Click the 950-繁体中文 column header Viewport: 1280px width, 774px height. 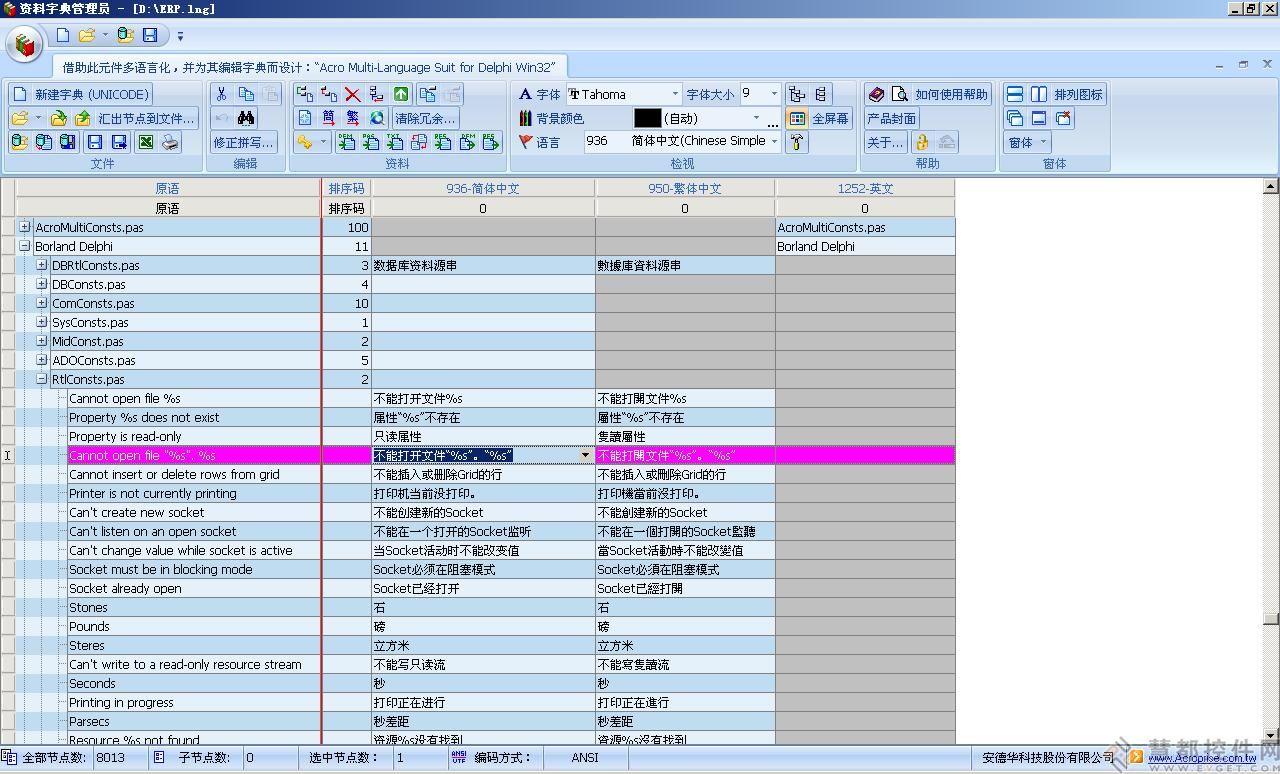[x=684, y=188]
